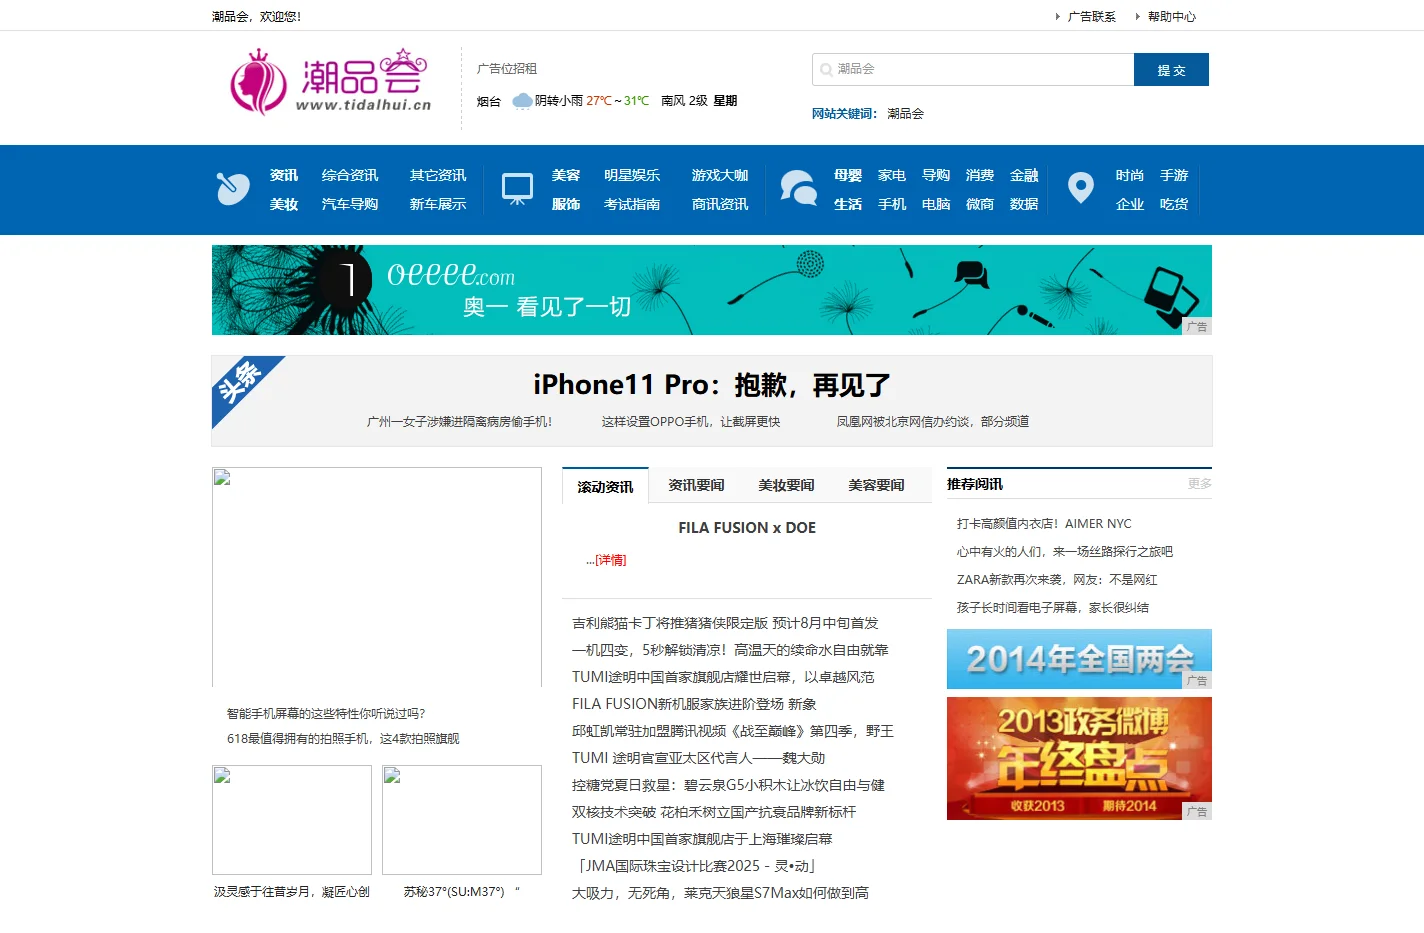Open the 微商 nav item
Image resolution: width=1424 pixels, height=933 pixels.
click(980, 204)
